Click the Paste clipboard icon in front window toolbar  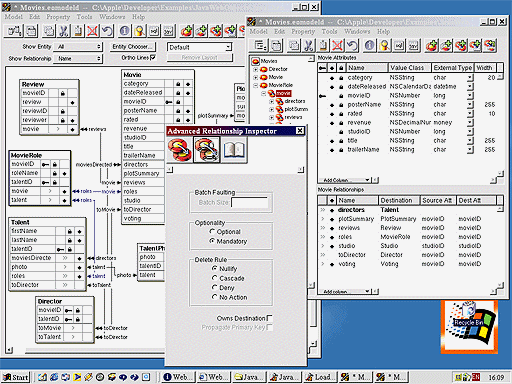(x=323, y=45)
